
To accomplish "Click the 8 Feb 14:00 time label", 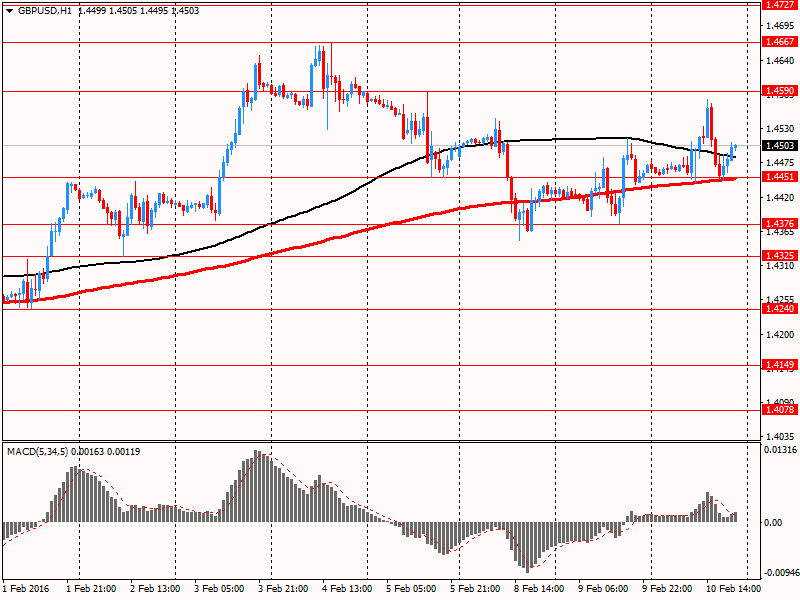I will point(539,589).
